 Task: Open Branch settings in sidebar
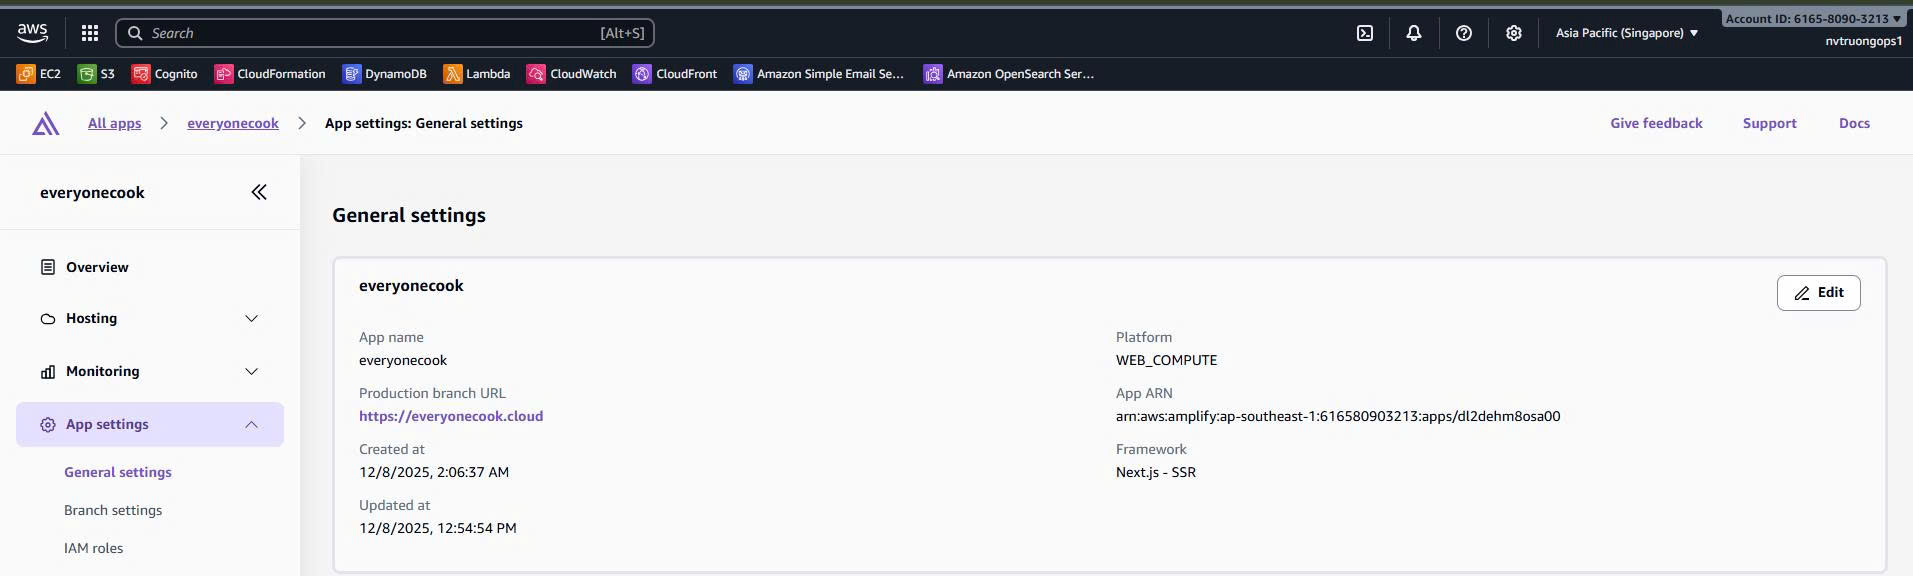(x=113, y=510)
